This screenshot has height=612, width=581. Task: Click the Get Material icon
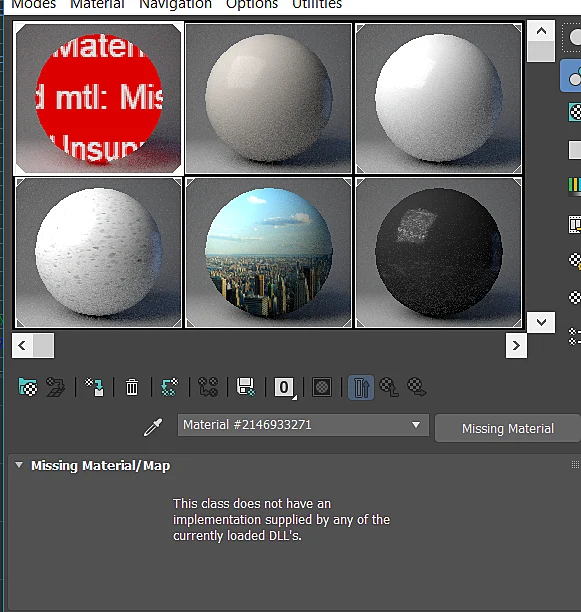[28, 387]
